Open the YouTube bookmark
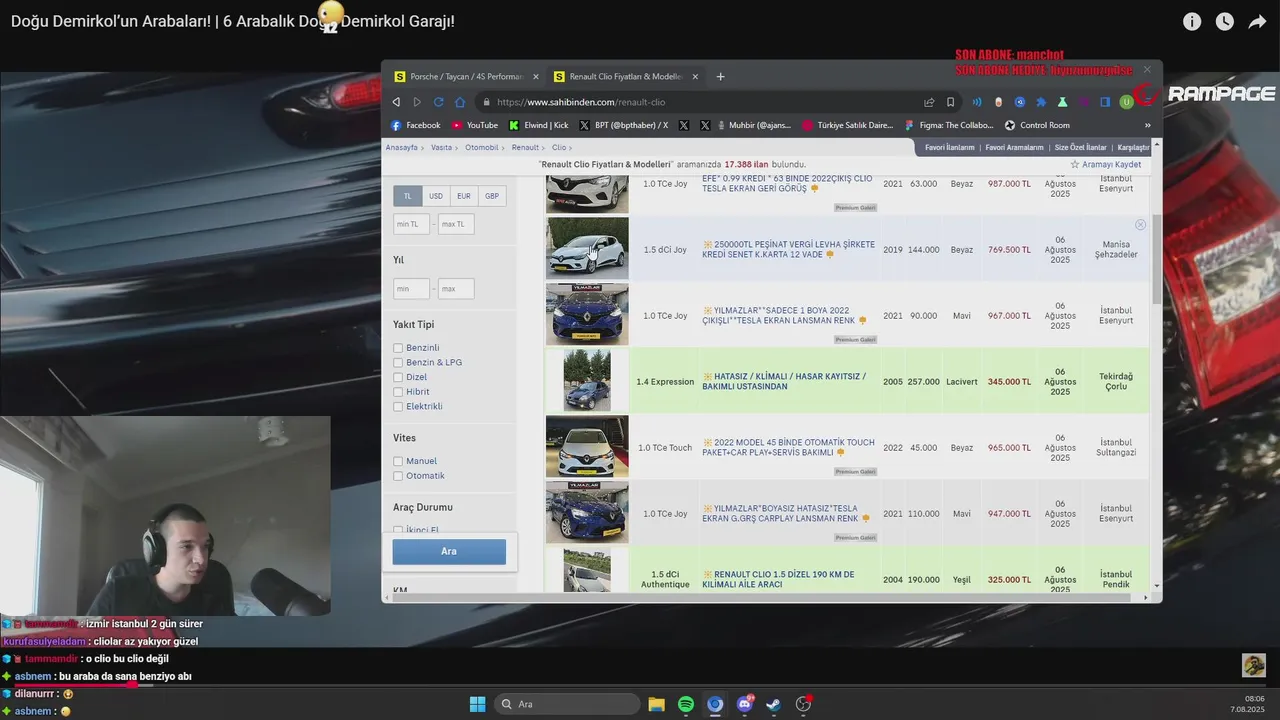This screenshot has height=720, width=1280. (x=475, y=125)
